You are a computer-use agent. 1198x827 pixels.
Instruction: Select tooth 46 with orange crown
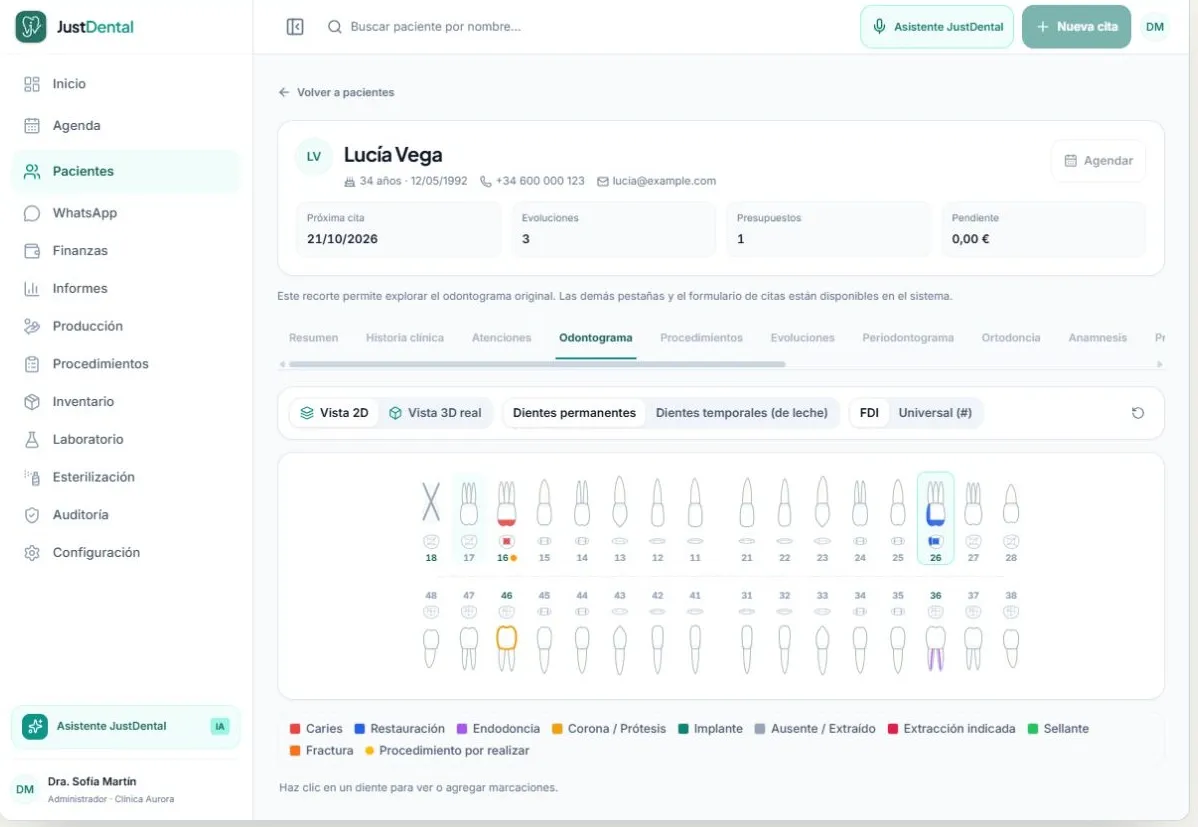click(x=506, y=632)
